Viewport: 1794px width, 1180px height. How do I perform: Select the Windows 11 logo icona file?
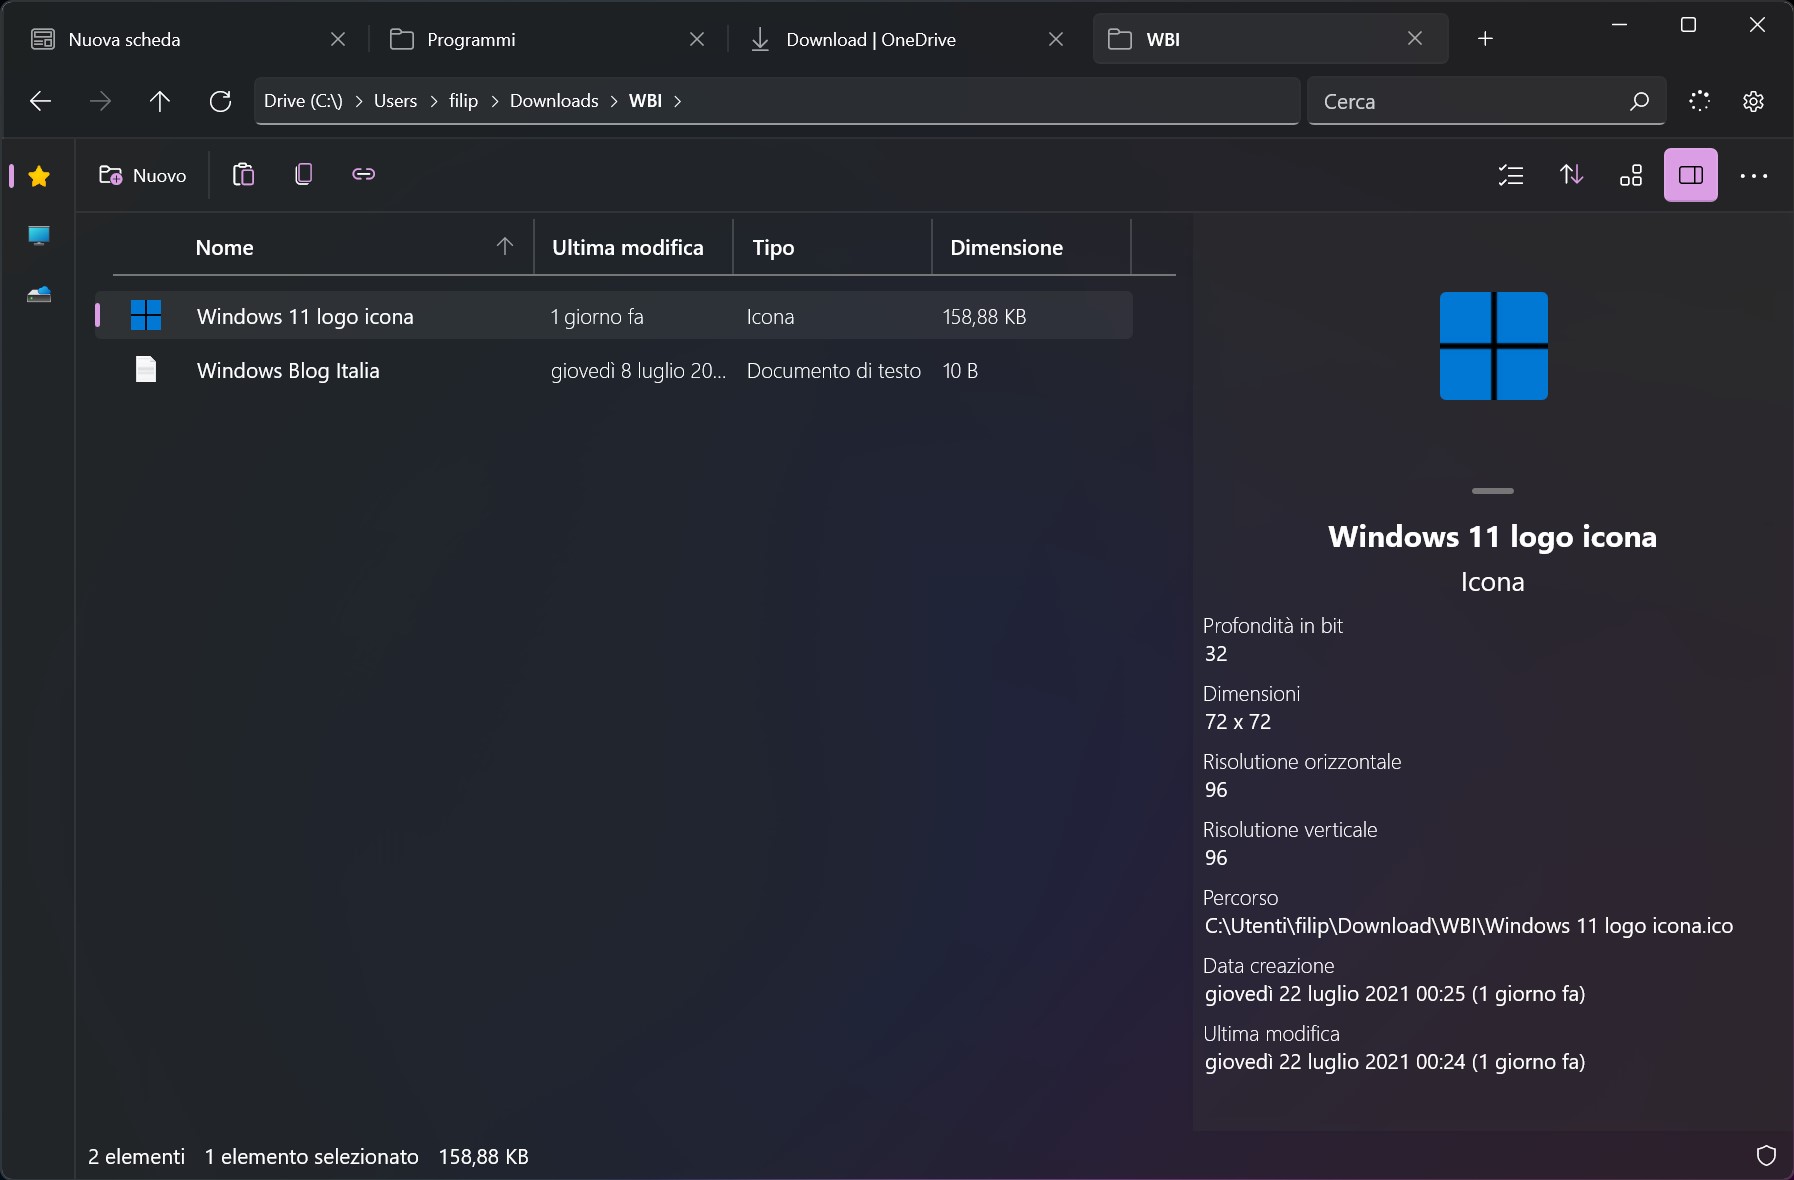point(614,316)
